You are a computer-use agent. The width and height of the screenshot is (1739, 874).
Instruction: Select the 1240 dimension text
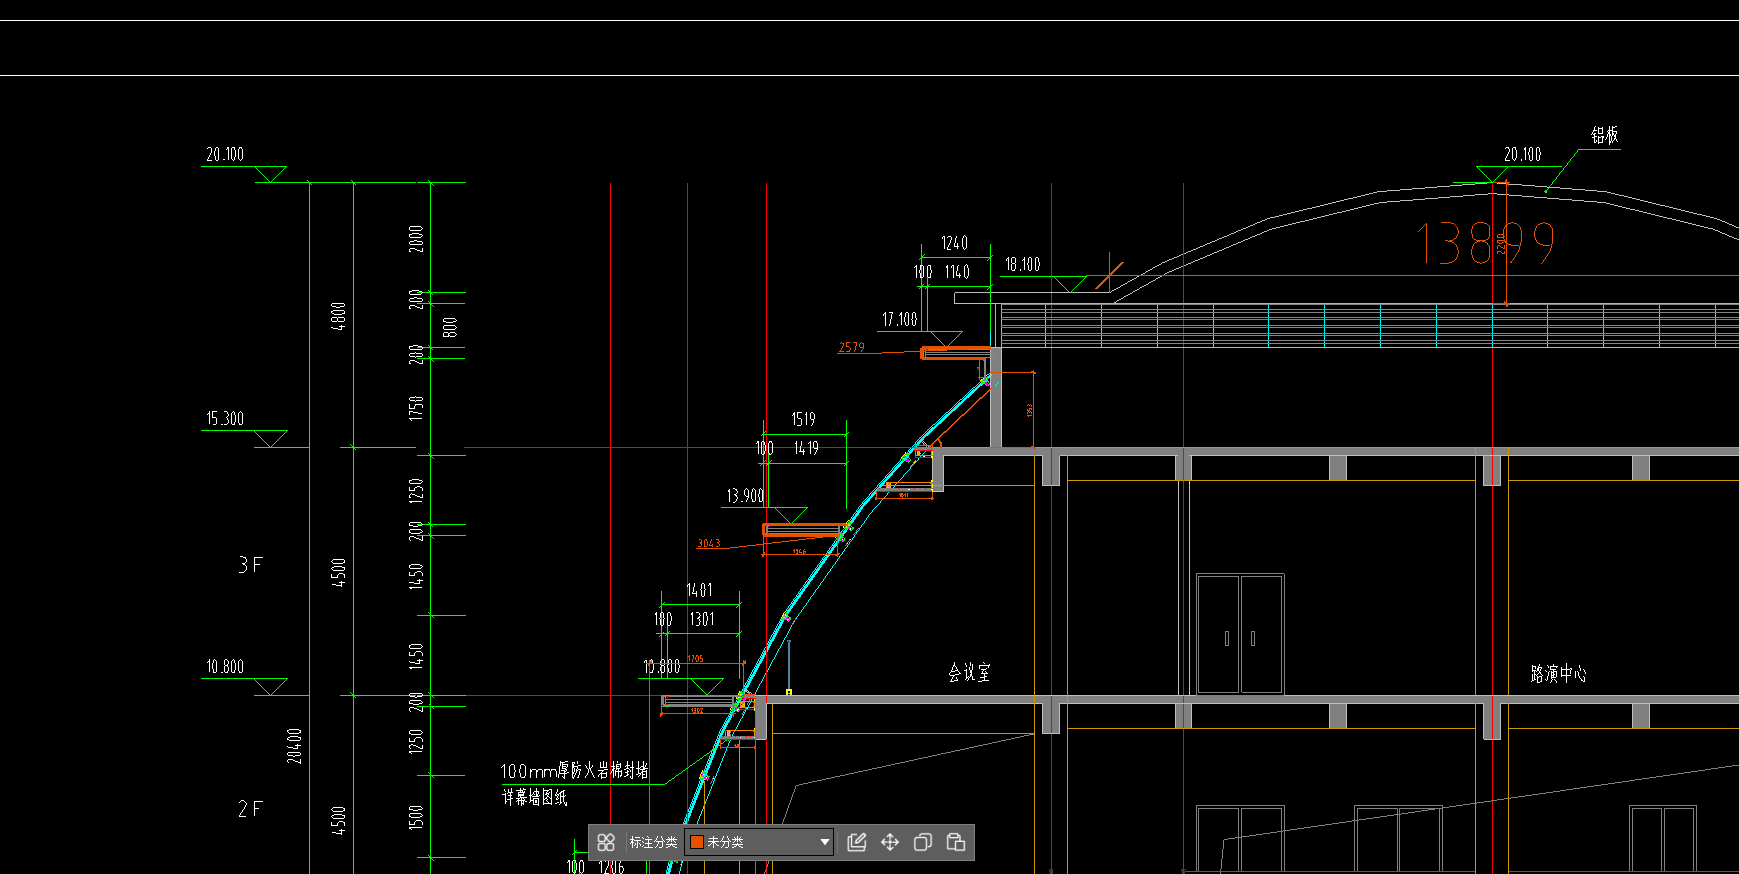pos(954,243)
